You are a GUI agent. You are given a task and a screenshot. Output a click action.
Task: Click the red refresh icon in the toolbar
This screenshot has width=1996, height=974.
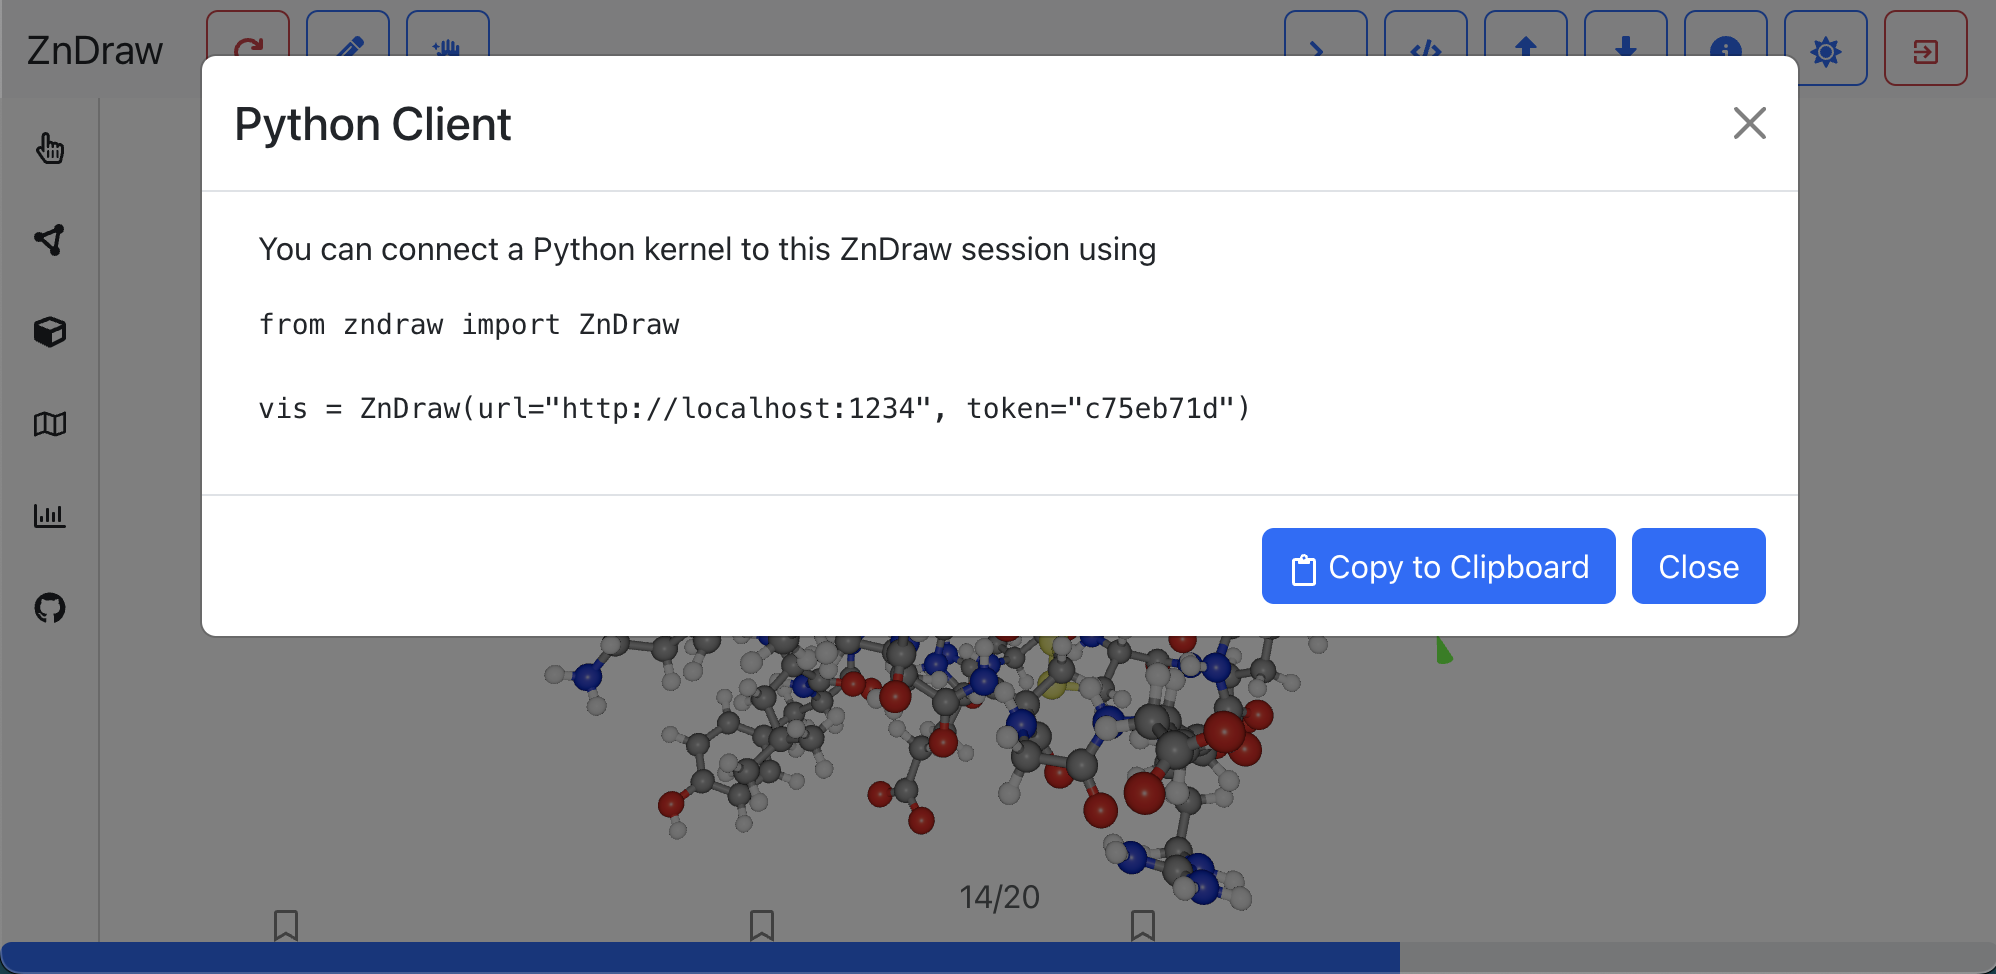coord(248,48)
